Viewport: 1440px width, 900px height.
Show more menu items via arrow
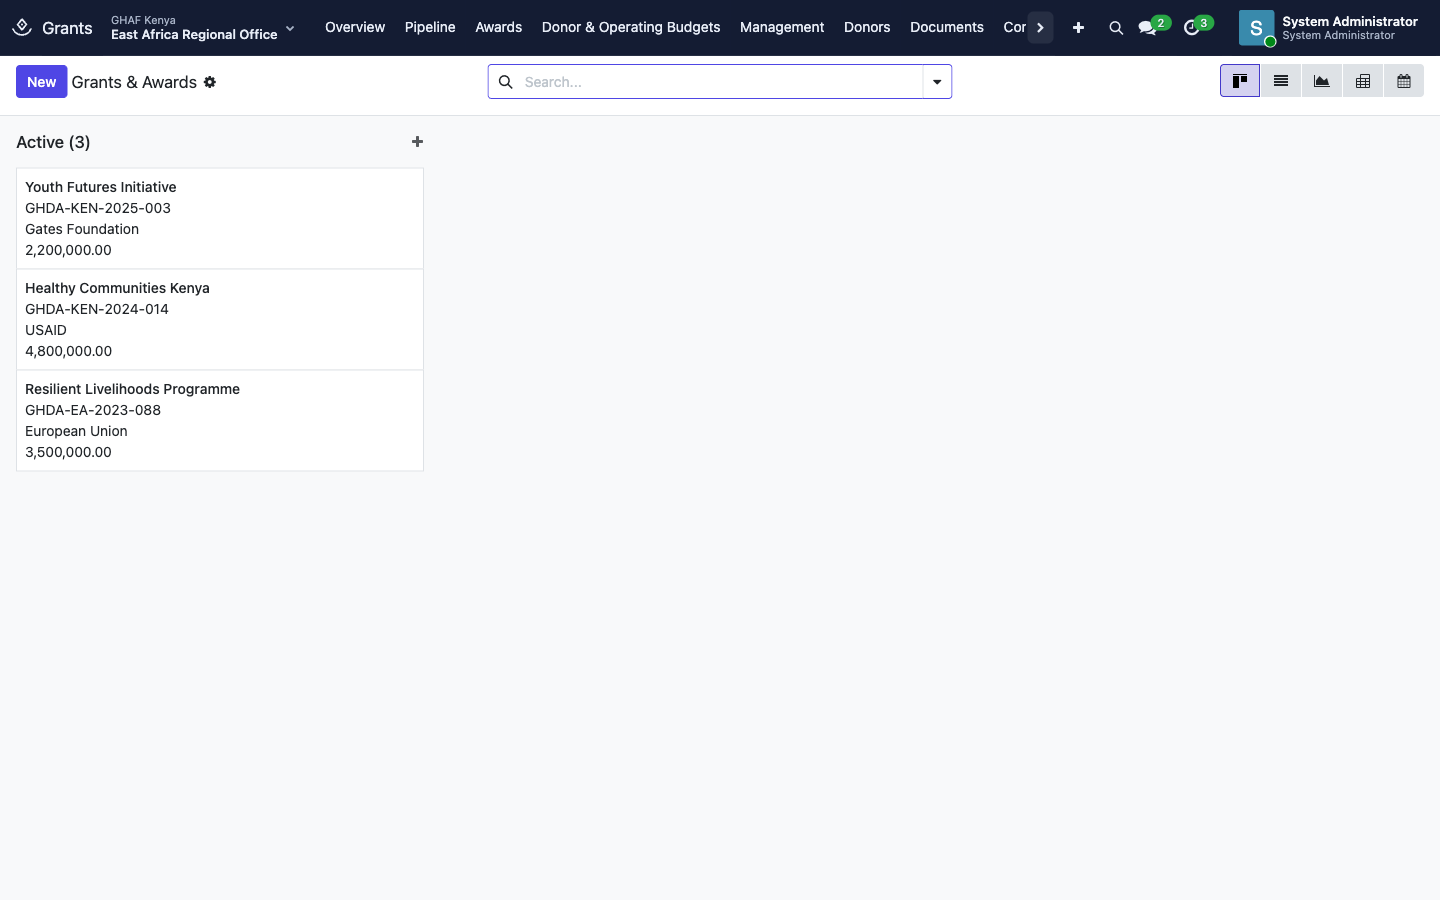tap(1040, 28)
